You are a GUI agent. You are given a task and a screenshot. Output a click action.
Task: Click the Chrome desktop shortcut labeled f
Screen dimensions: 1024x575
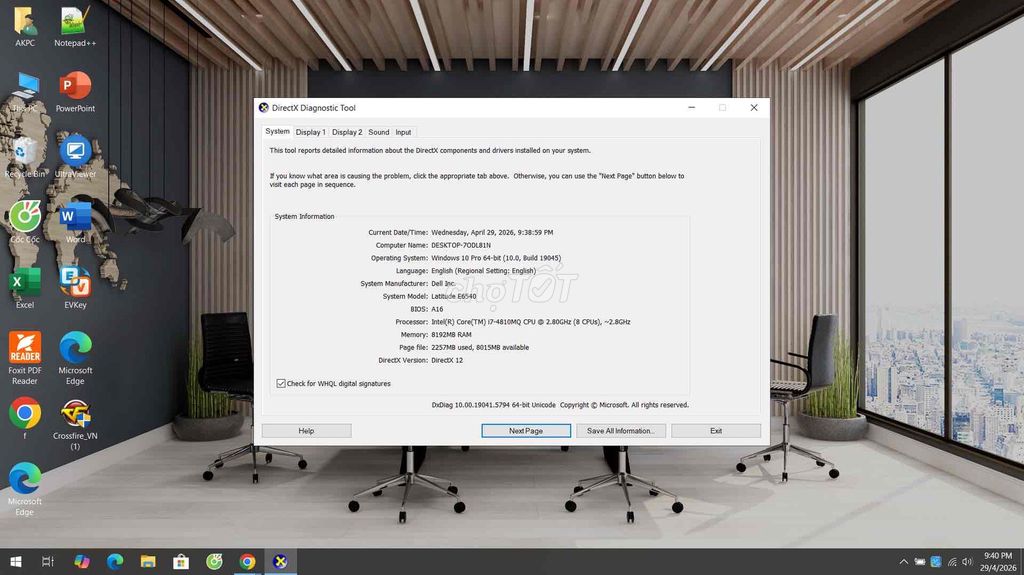[25, 418]
